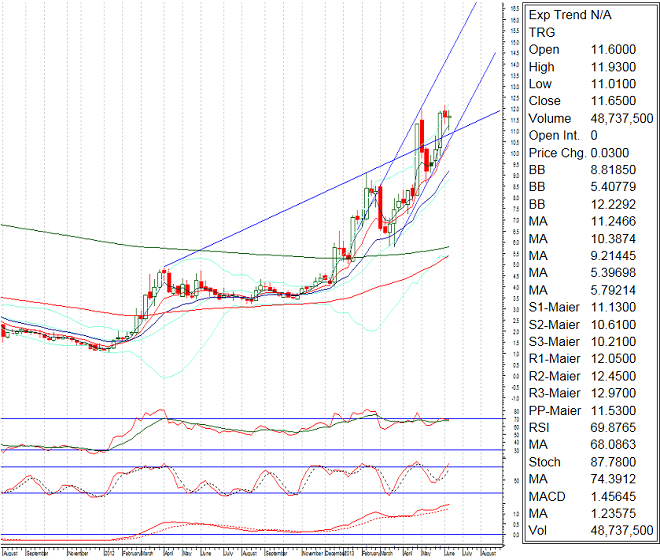
Task: Select the Price Chg. 0.0300 row
Action: 590,152
